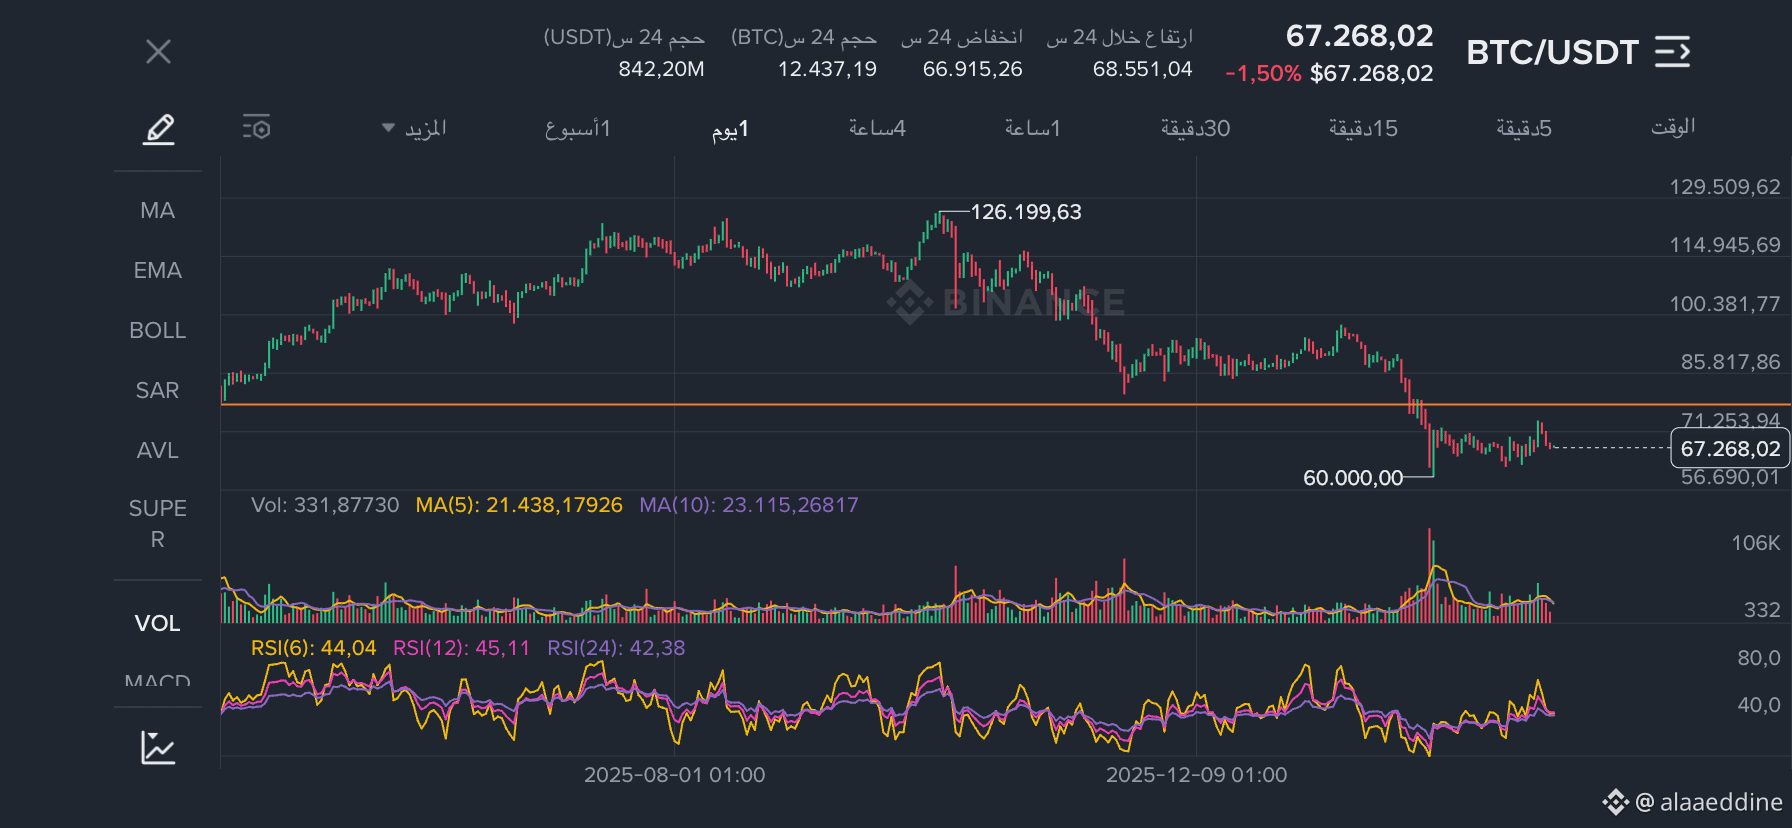1792x828 pixels.
Task: Click the 2025-08-01 01:00 date label
Action: click(674, 775)
